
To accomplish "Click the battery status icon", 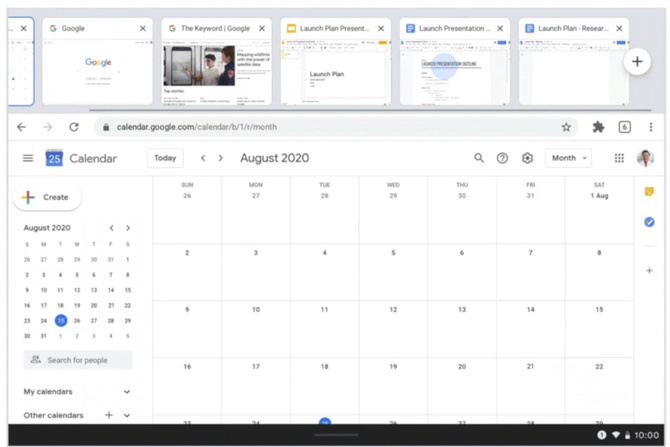I will click(x=627, y=435).
